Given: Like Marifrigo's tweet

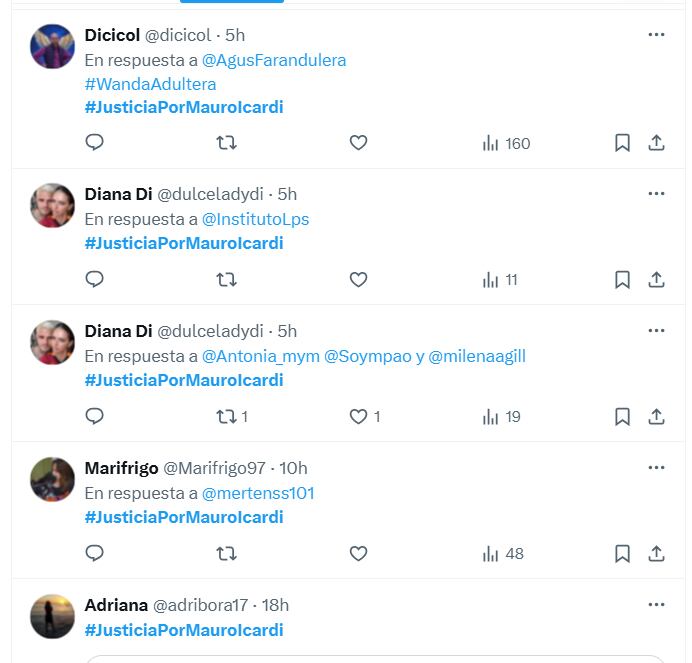Looking at the screenshot, I should click(x=358, y=553).
